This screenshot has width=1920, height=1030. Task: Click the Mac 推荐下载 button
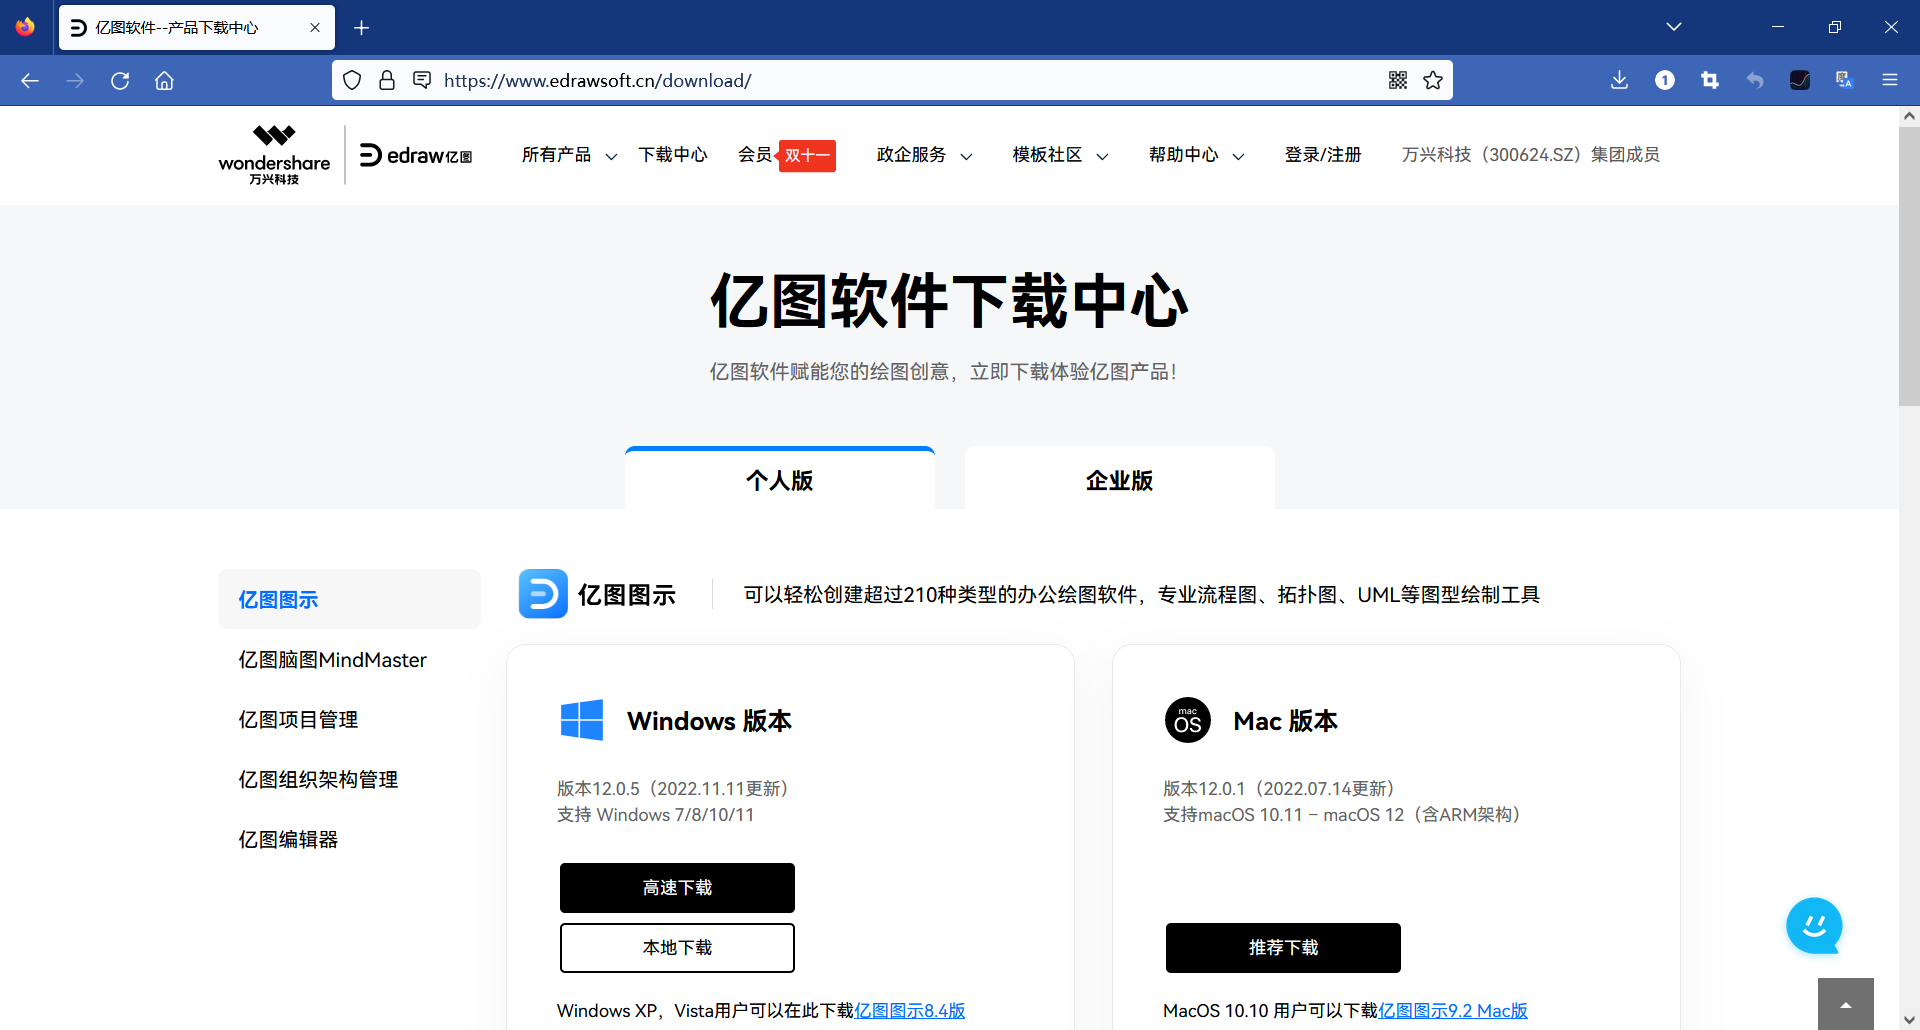1283,948
